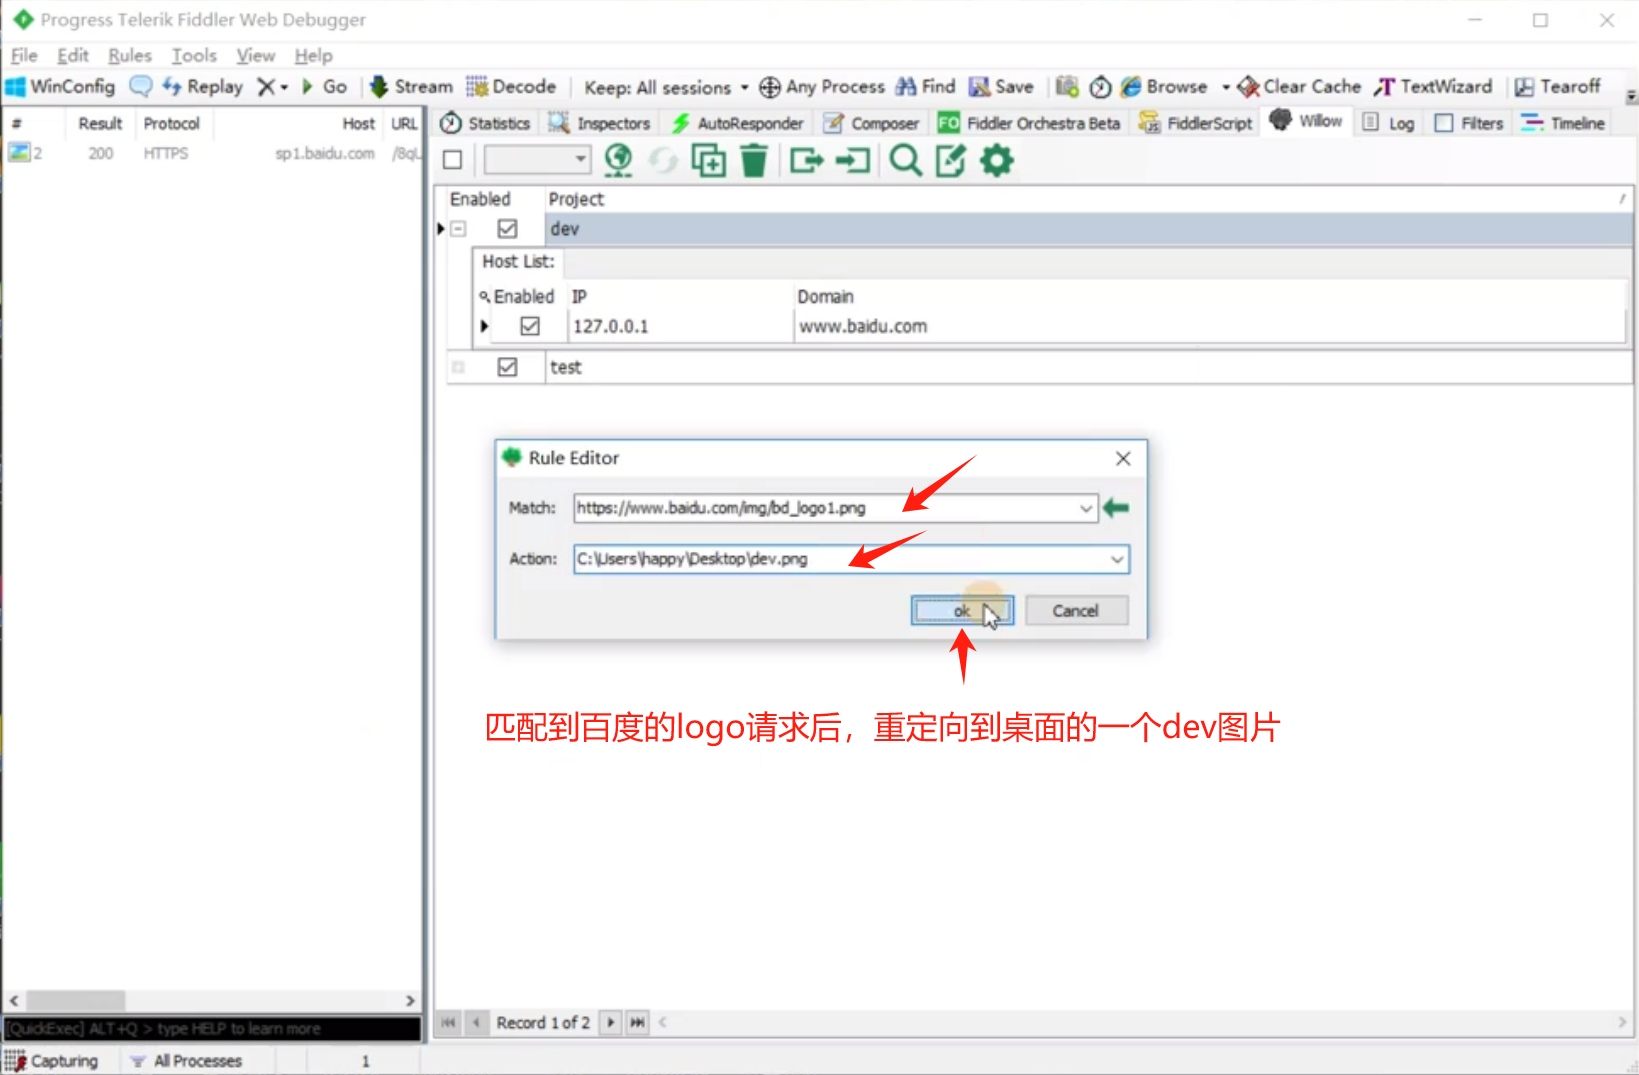Expand the Action field dropdown arrow

(x=1117, y=559)
